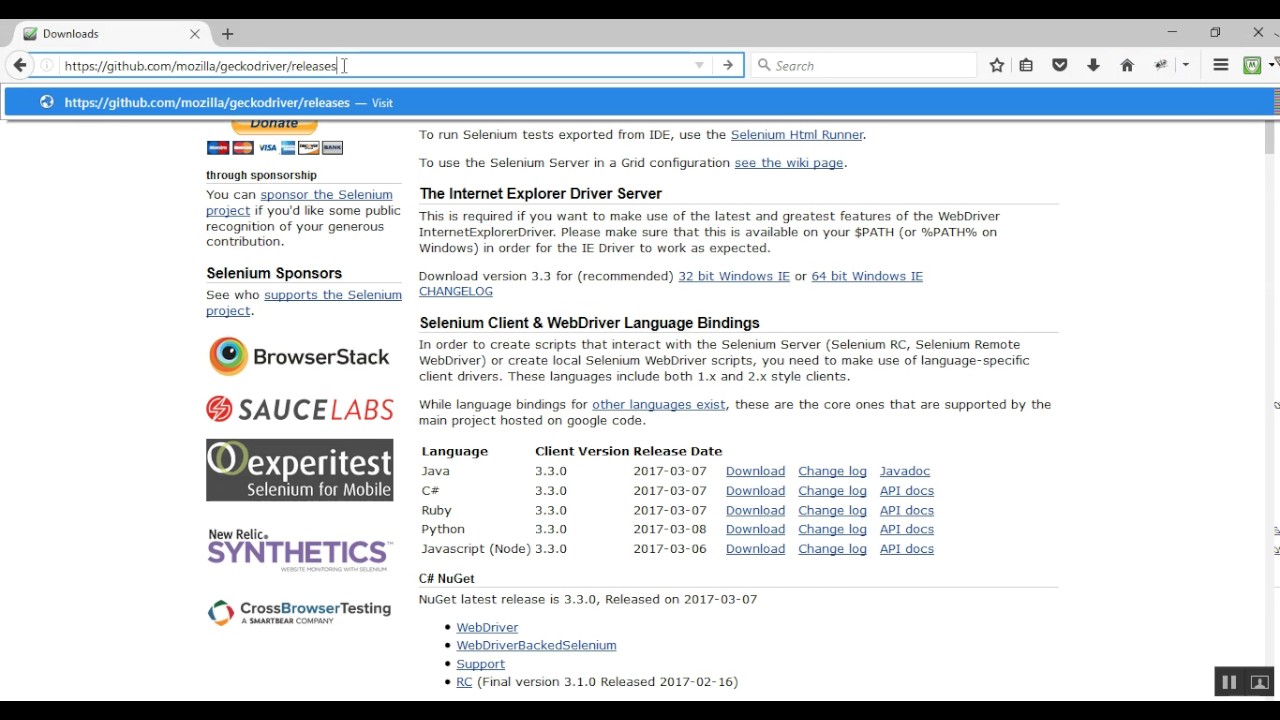Open WebDriverBackedSelenium NuGet link

[x=536, y=645]
